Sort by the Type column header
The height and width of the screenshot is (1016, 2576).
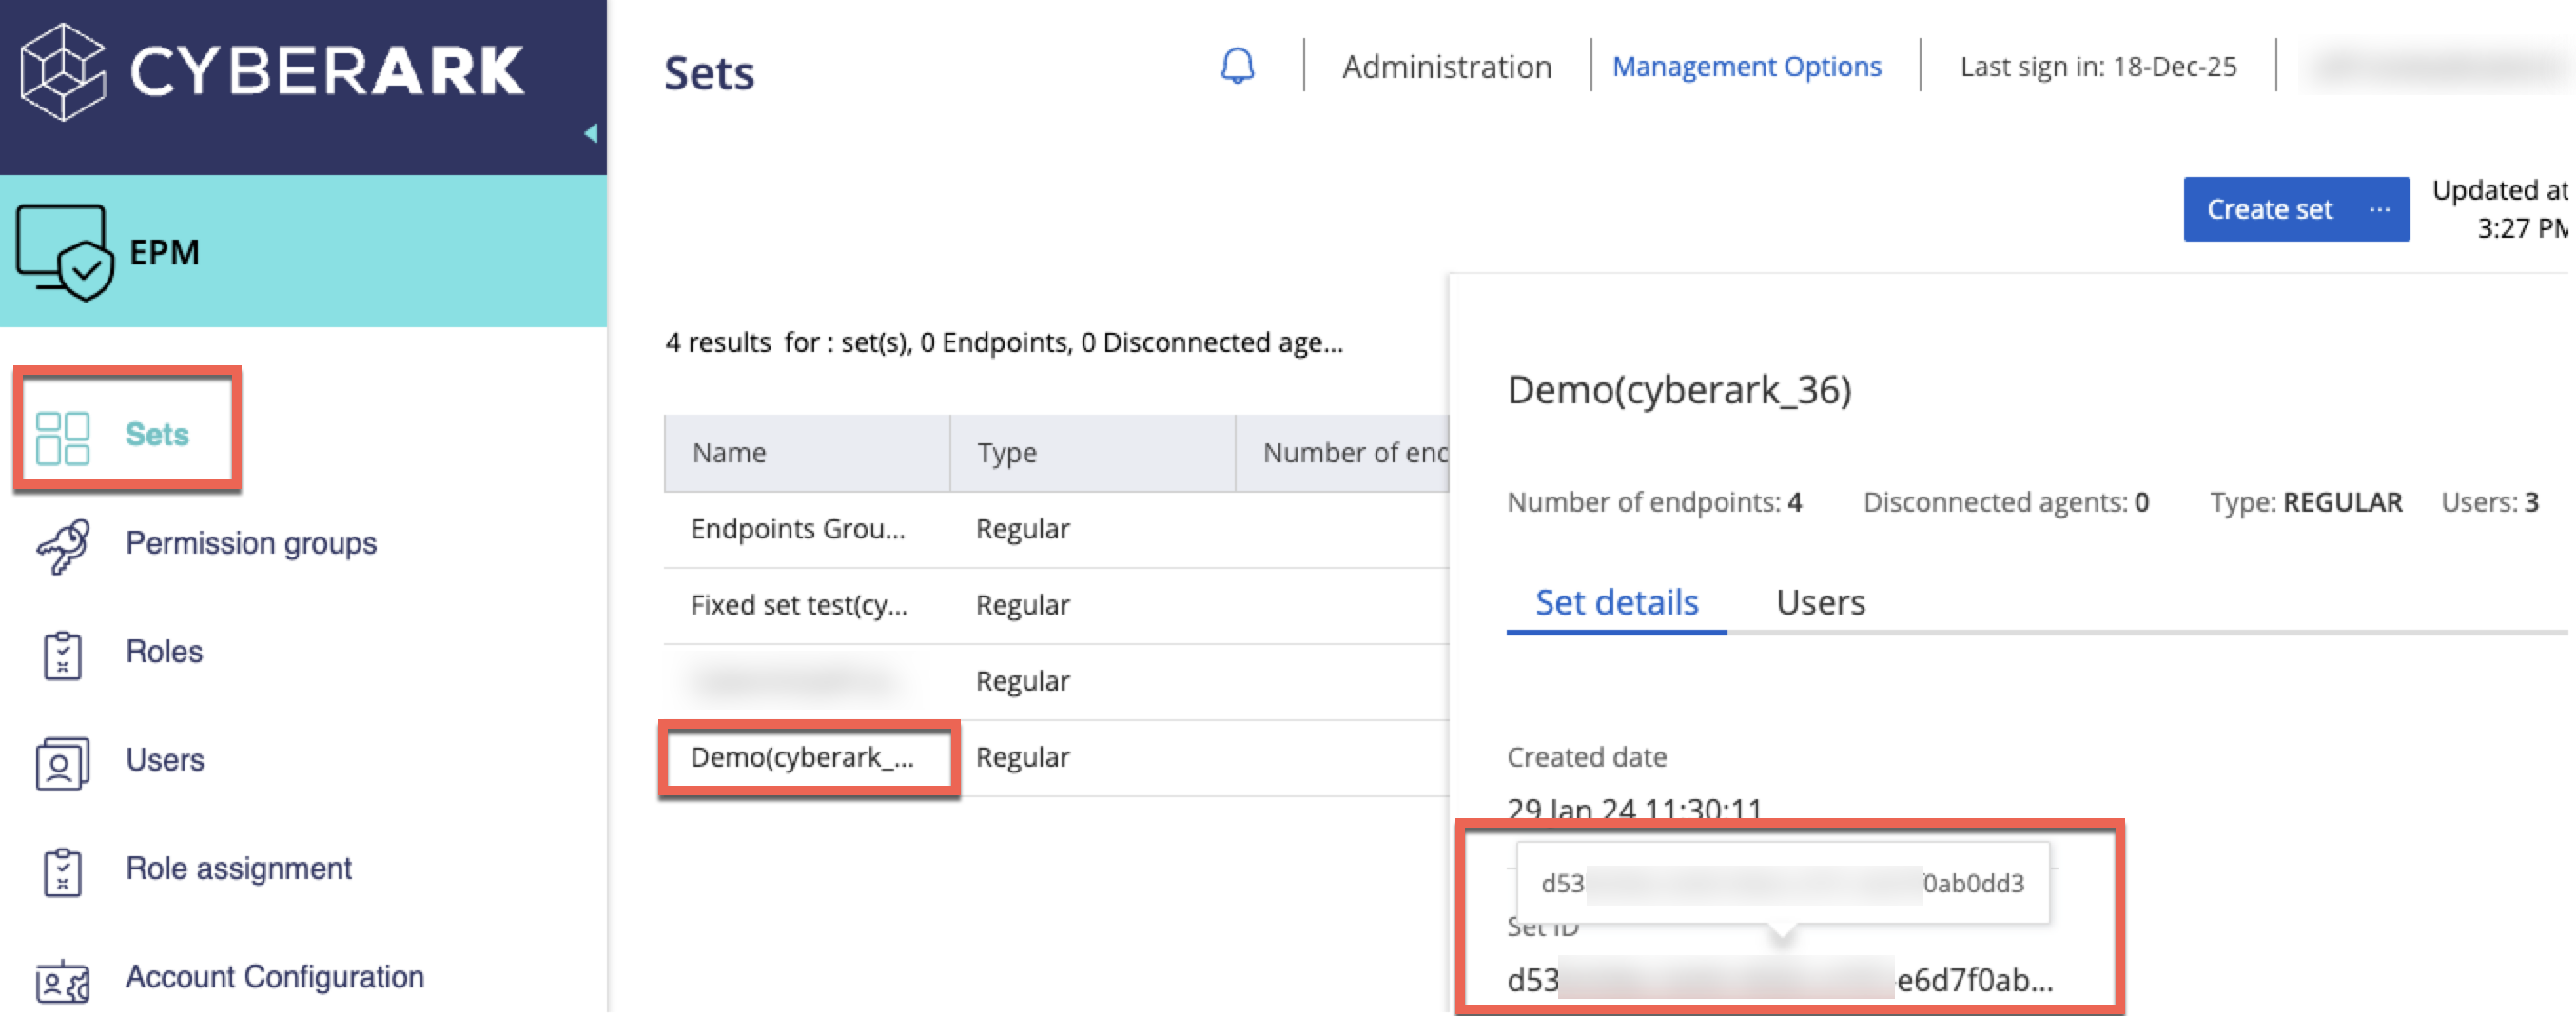point(1092,453)
